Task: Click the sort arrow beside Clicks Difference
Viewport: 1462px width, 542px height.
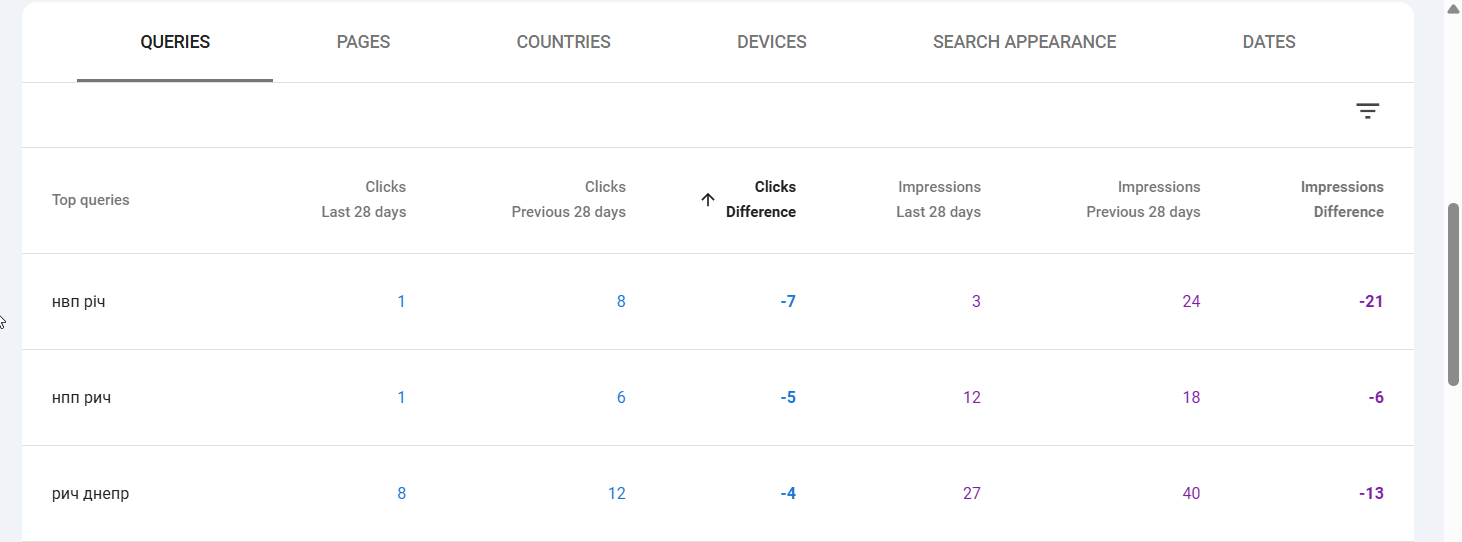Action: (x=708, y=199)
